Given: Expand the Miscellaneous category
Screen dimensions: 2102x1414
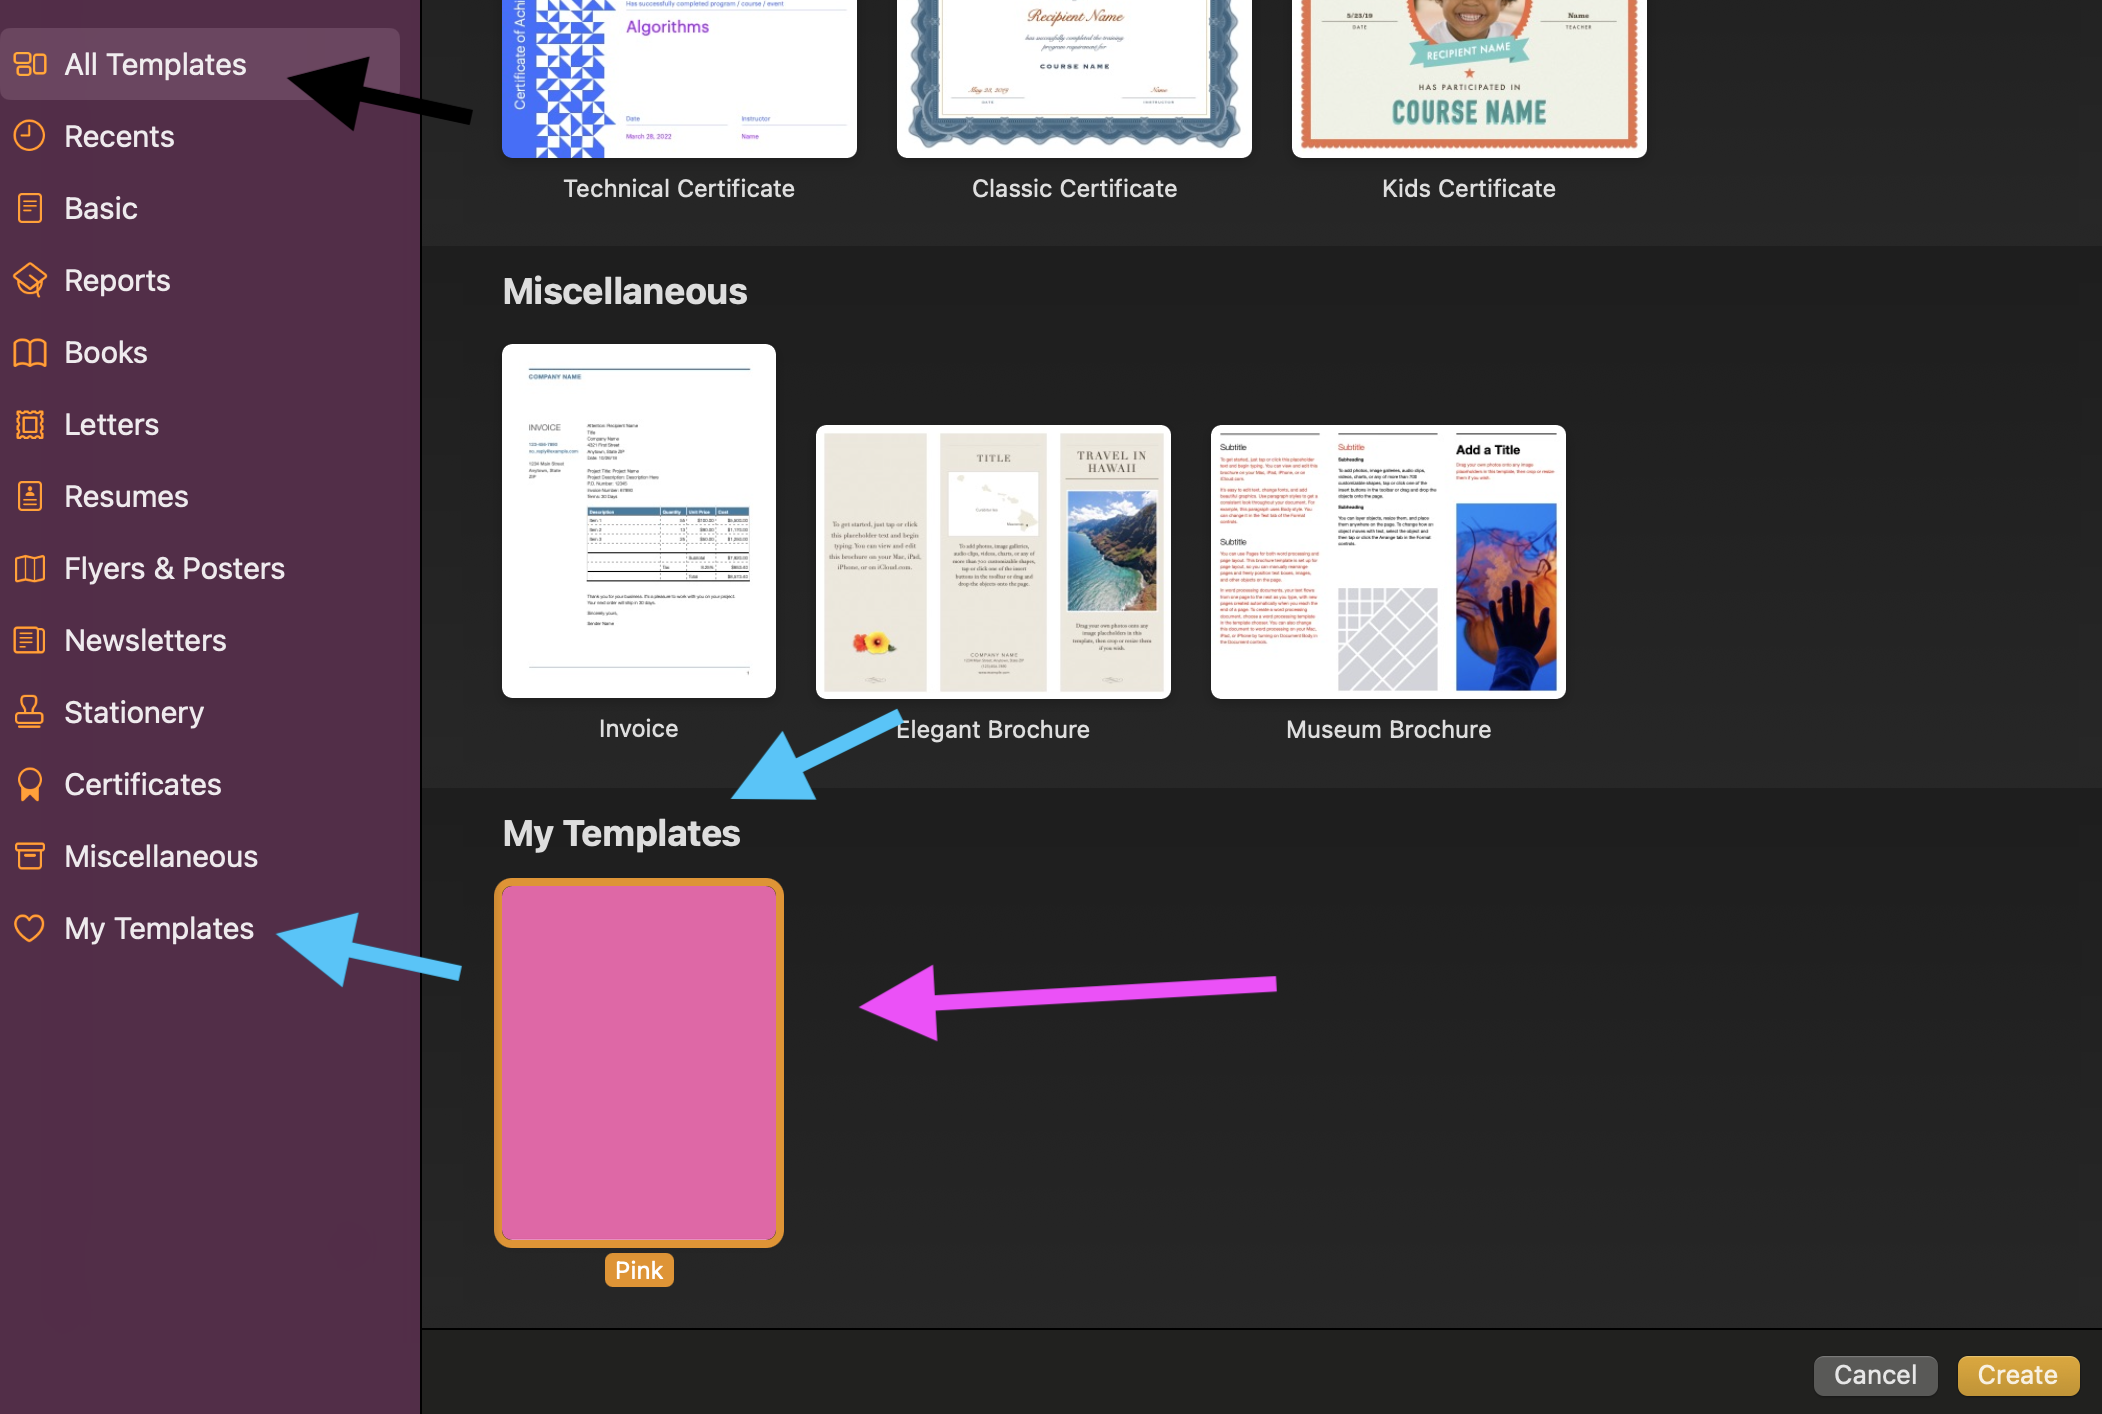Looking at the screenshot, I should (159, 855).
